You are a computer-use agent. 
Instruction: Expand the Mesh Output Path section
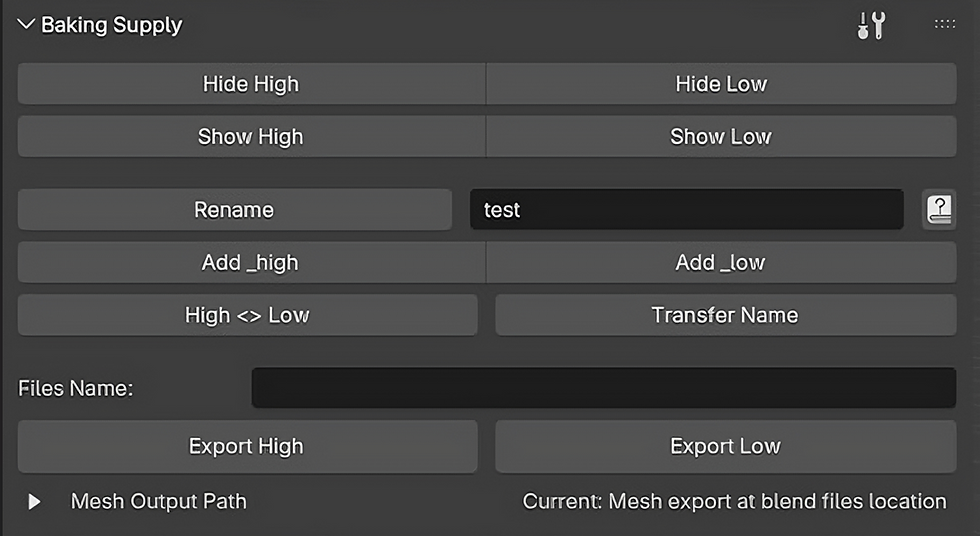(x=34, y=502)
